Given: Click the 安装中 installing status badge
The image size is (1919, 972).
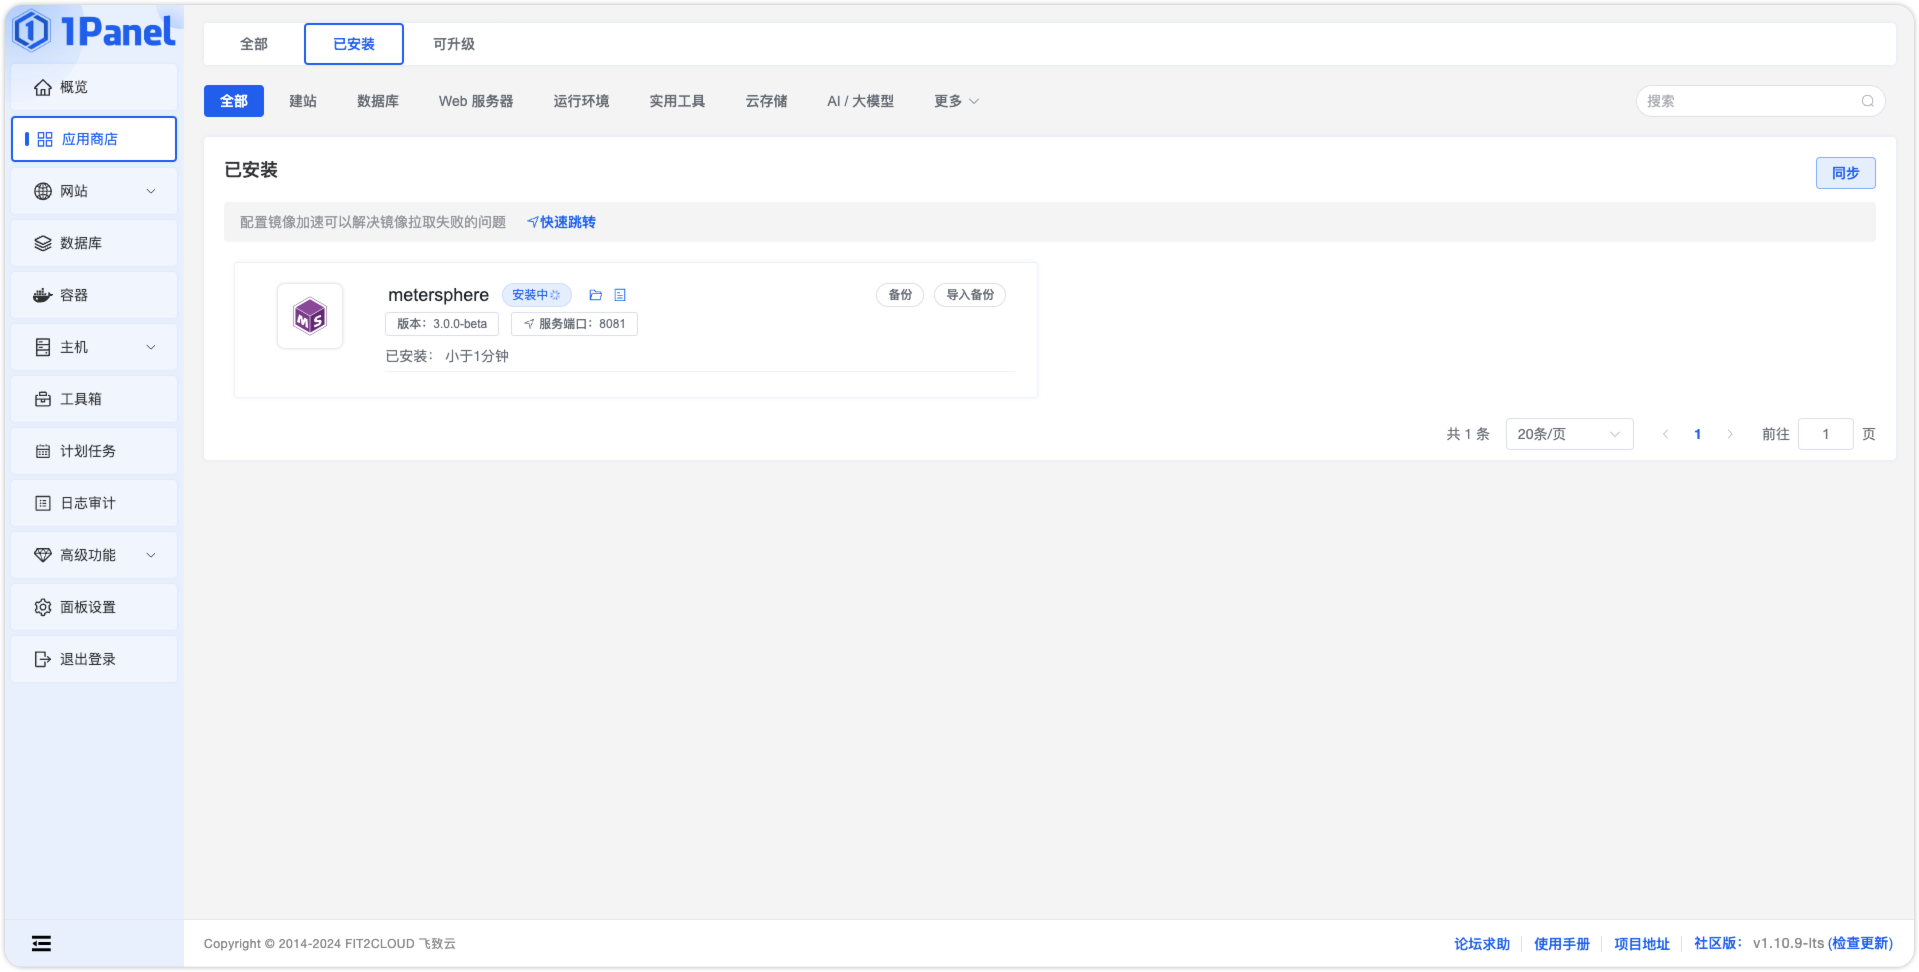Looking at the screenshot, I should [536, 295].
